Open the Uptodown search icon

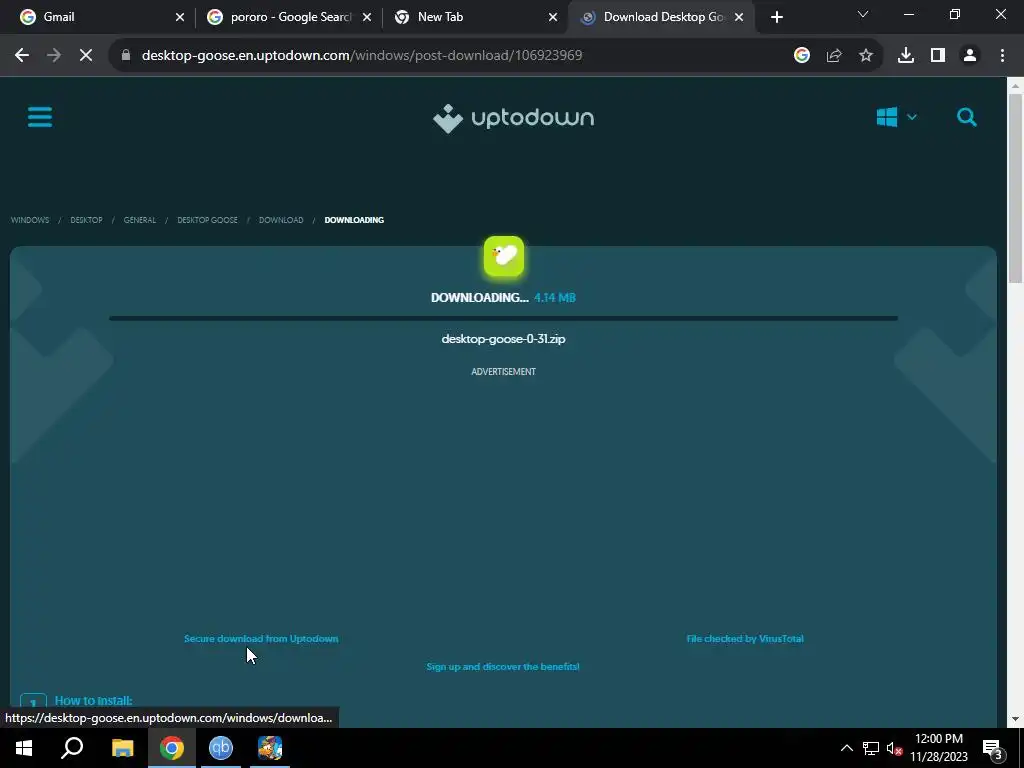coord(967,118)
